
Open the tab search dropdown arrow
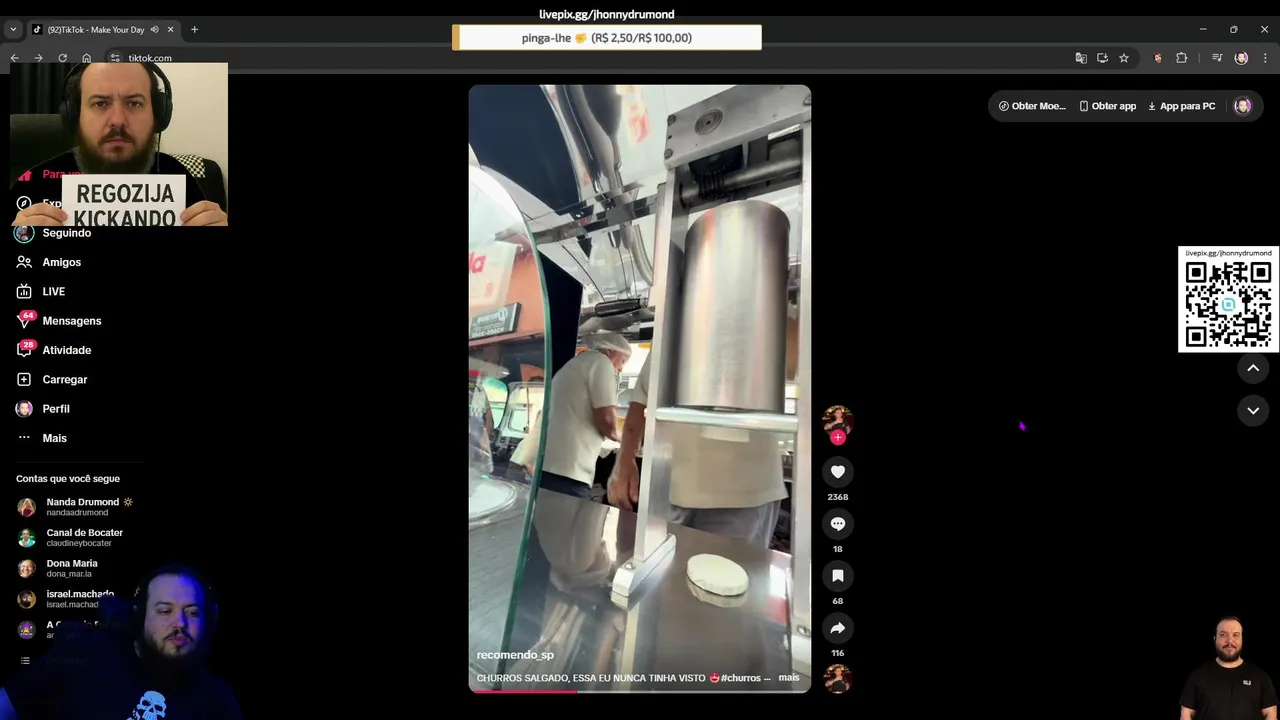click(x=13, y=30)
